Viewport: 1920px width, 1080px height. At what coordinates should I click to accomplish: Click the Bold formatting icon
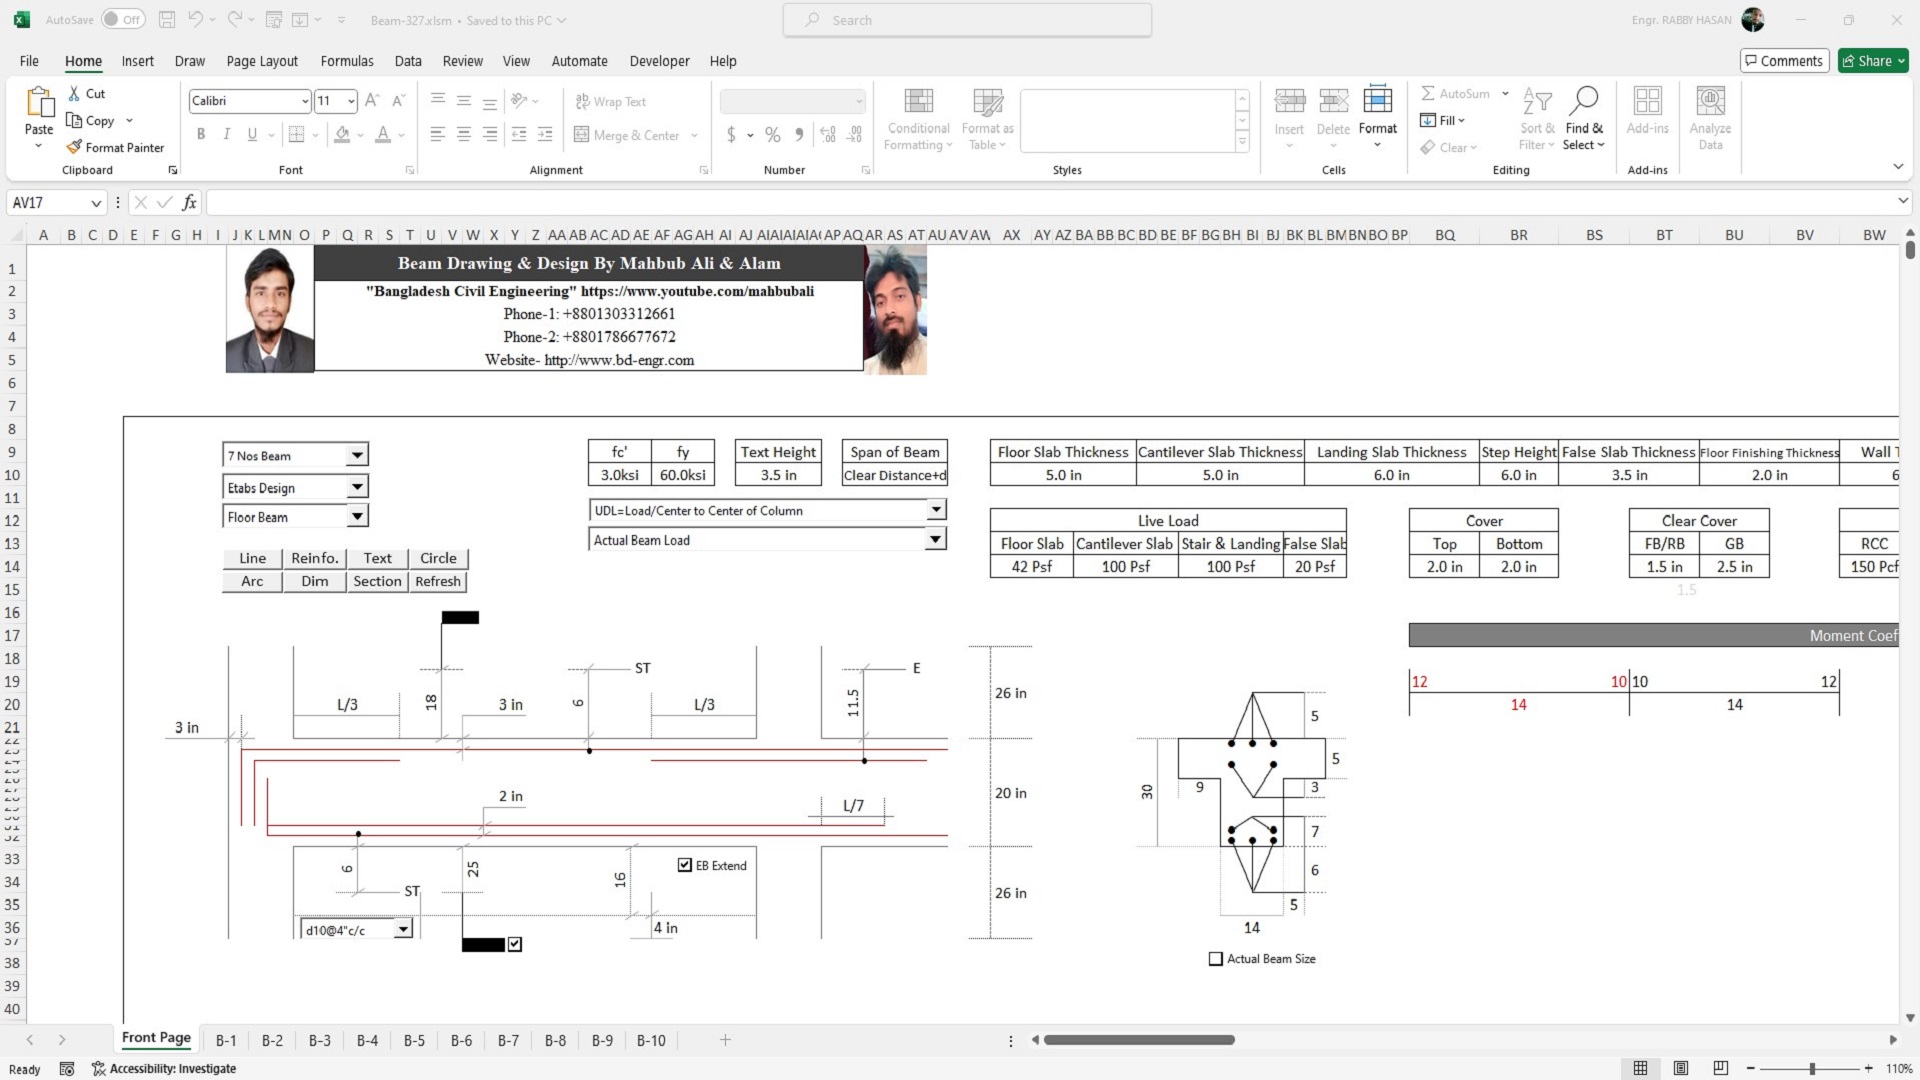pyautogui.click(x=201, y=134)
